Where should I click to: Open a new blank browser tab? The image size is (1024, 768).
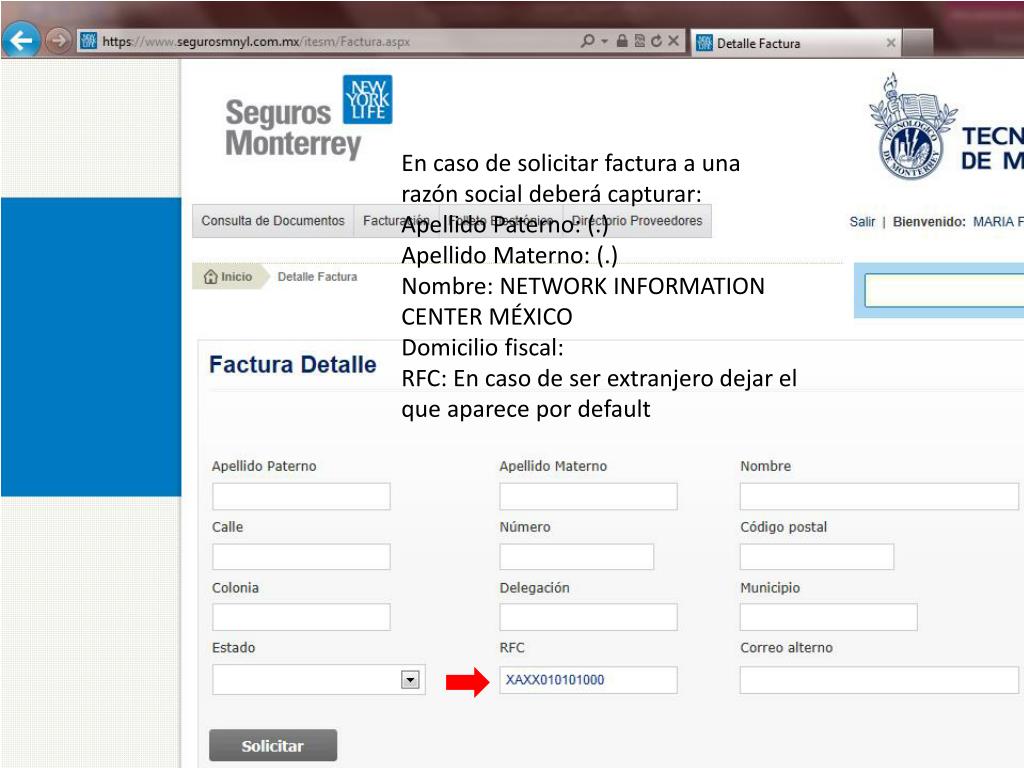point(918,43)
